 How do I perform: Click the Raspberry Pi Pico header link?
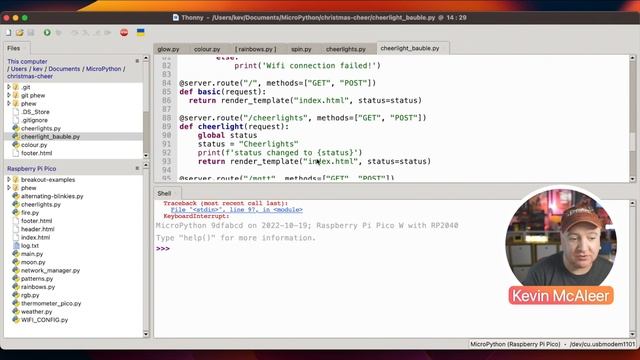click(31, 169)
